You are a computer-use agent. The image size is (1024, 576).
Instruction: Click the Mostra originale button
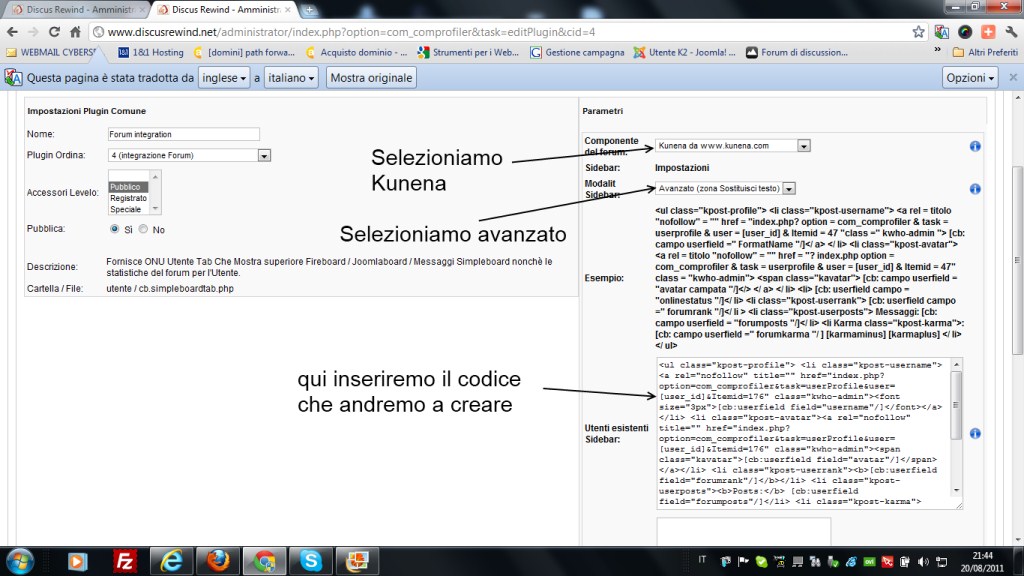pyautogui.click(x=370, y=78)
